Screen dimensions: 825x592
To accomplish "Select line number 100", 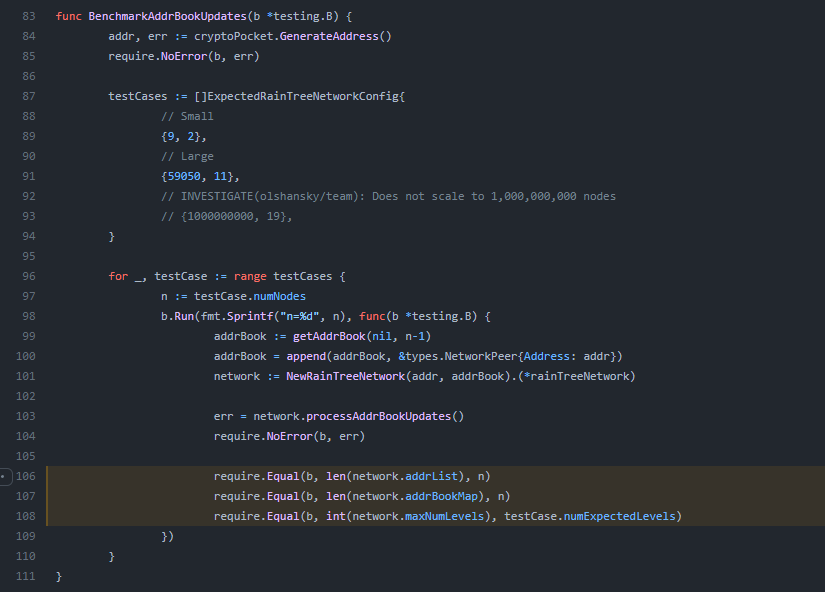I will [x=26, y=356].
